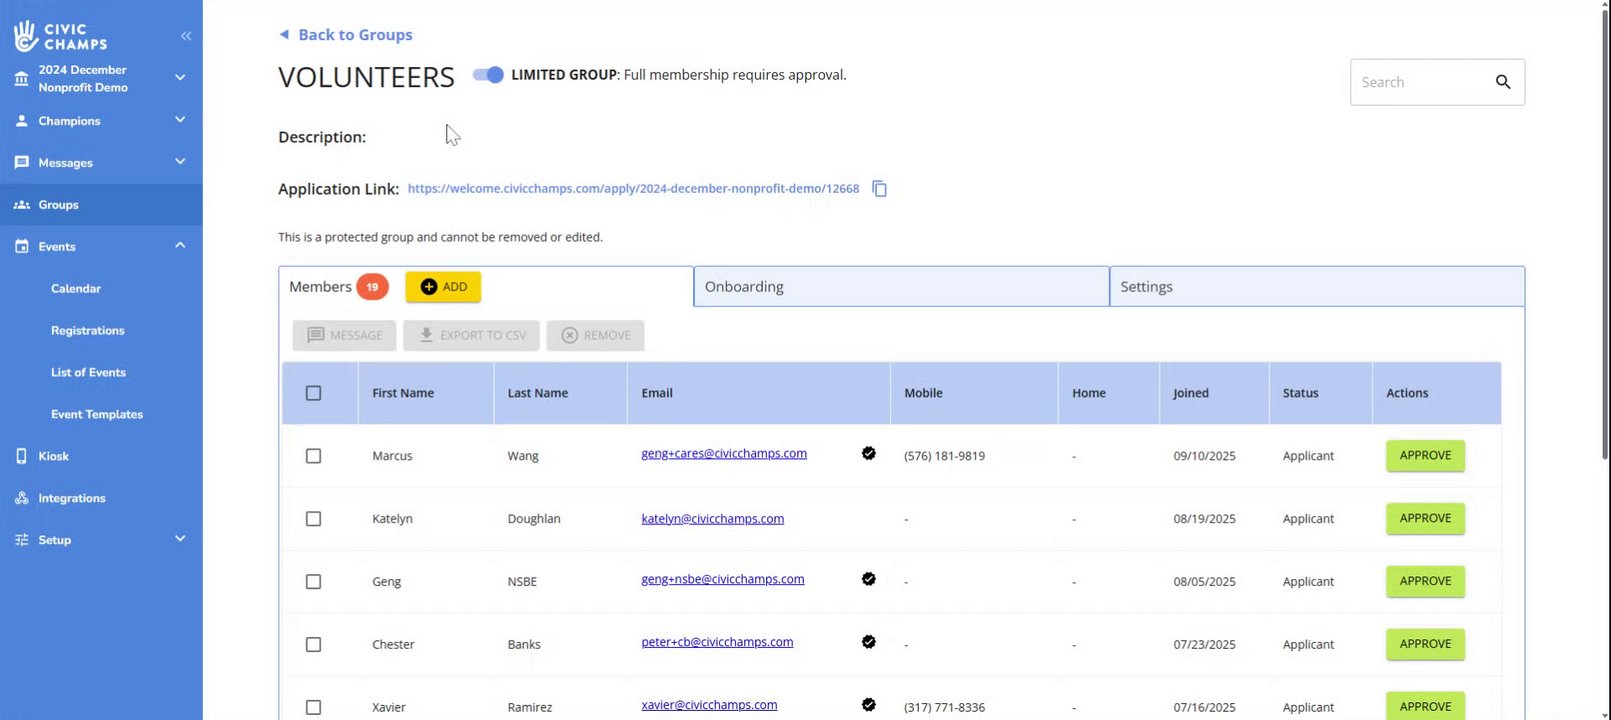Check the select-all header checkbox
1611x720 pixels.
(x=314, y=393)
